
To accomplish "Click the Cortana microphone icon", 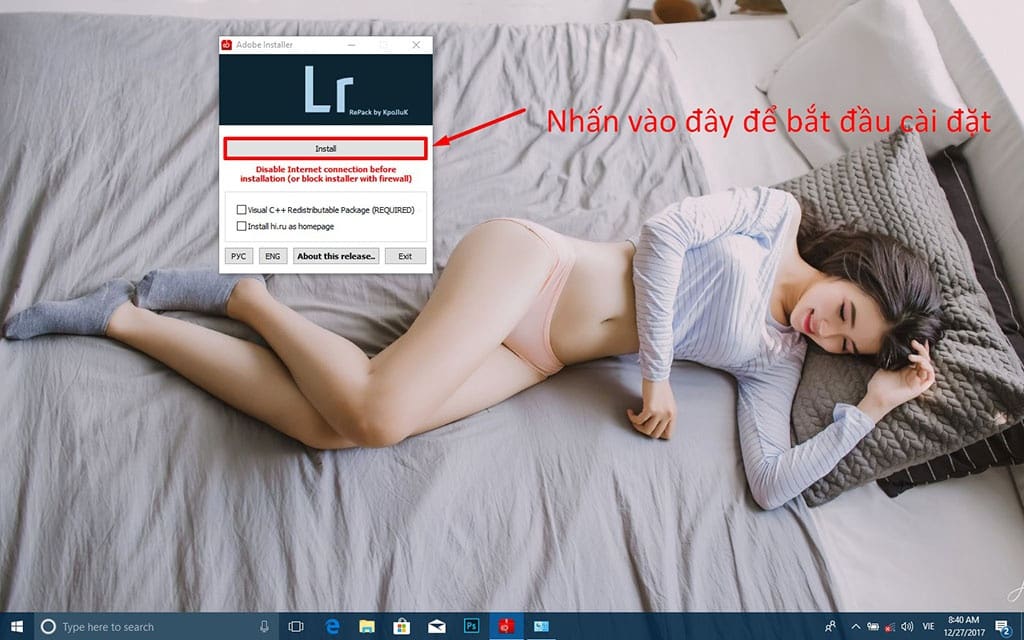I will (264, 626).
